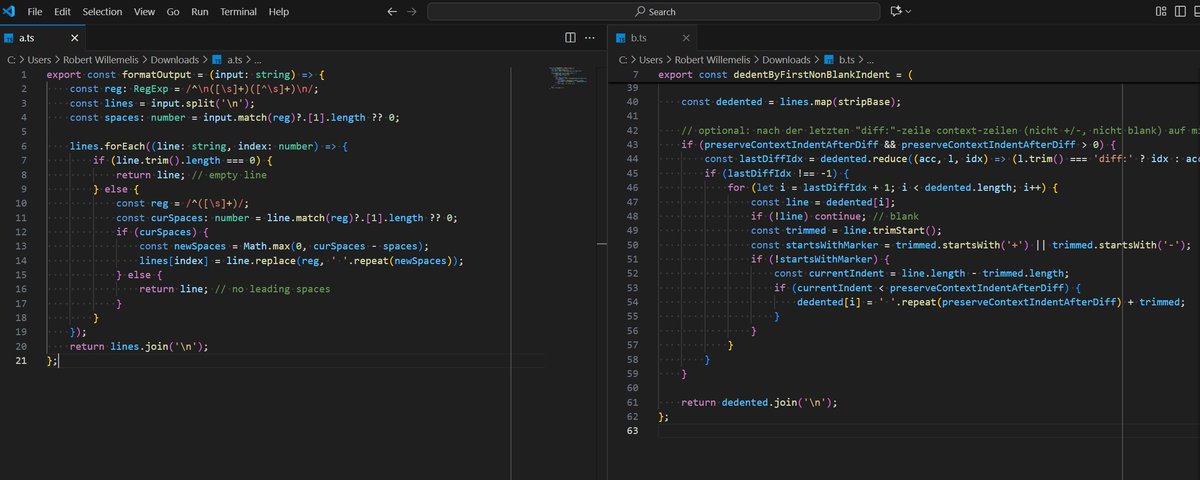Open the Help menu

coord(279,12)
